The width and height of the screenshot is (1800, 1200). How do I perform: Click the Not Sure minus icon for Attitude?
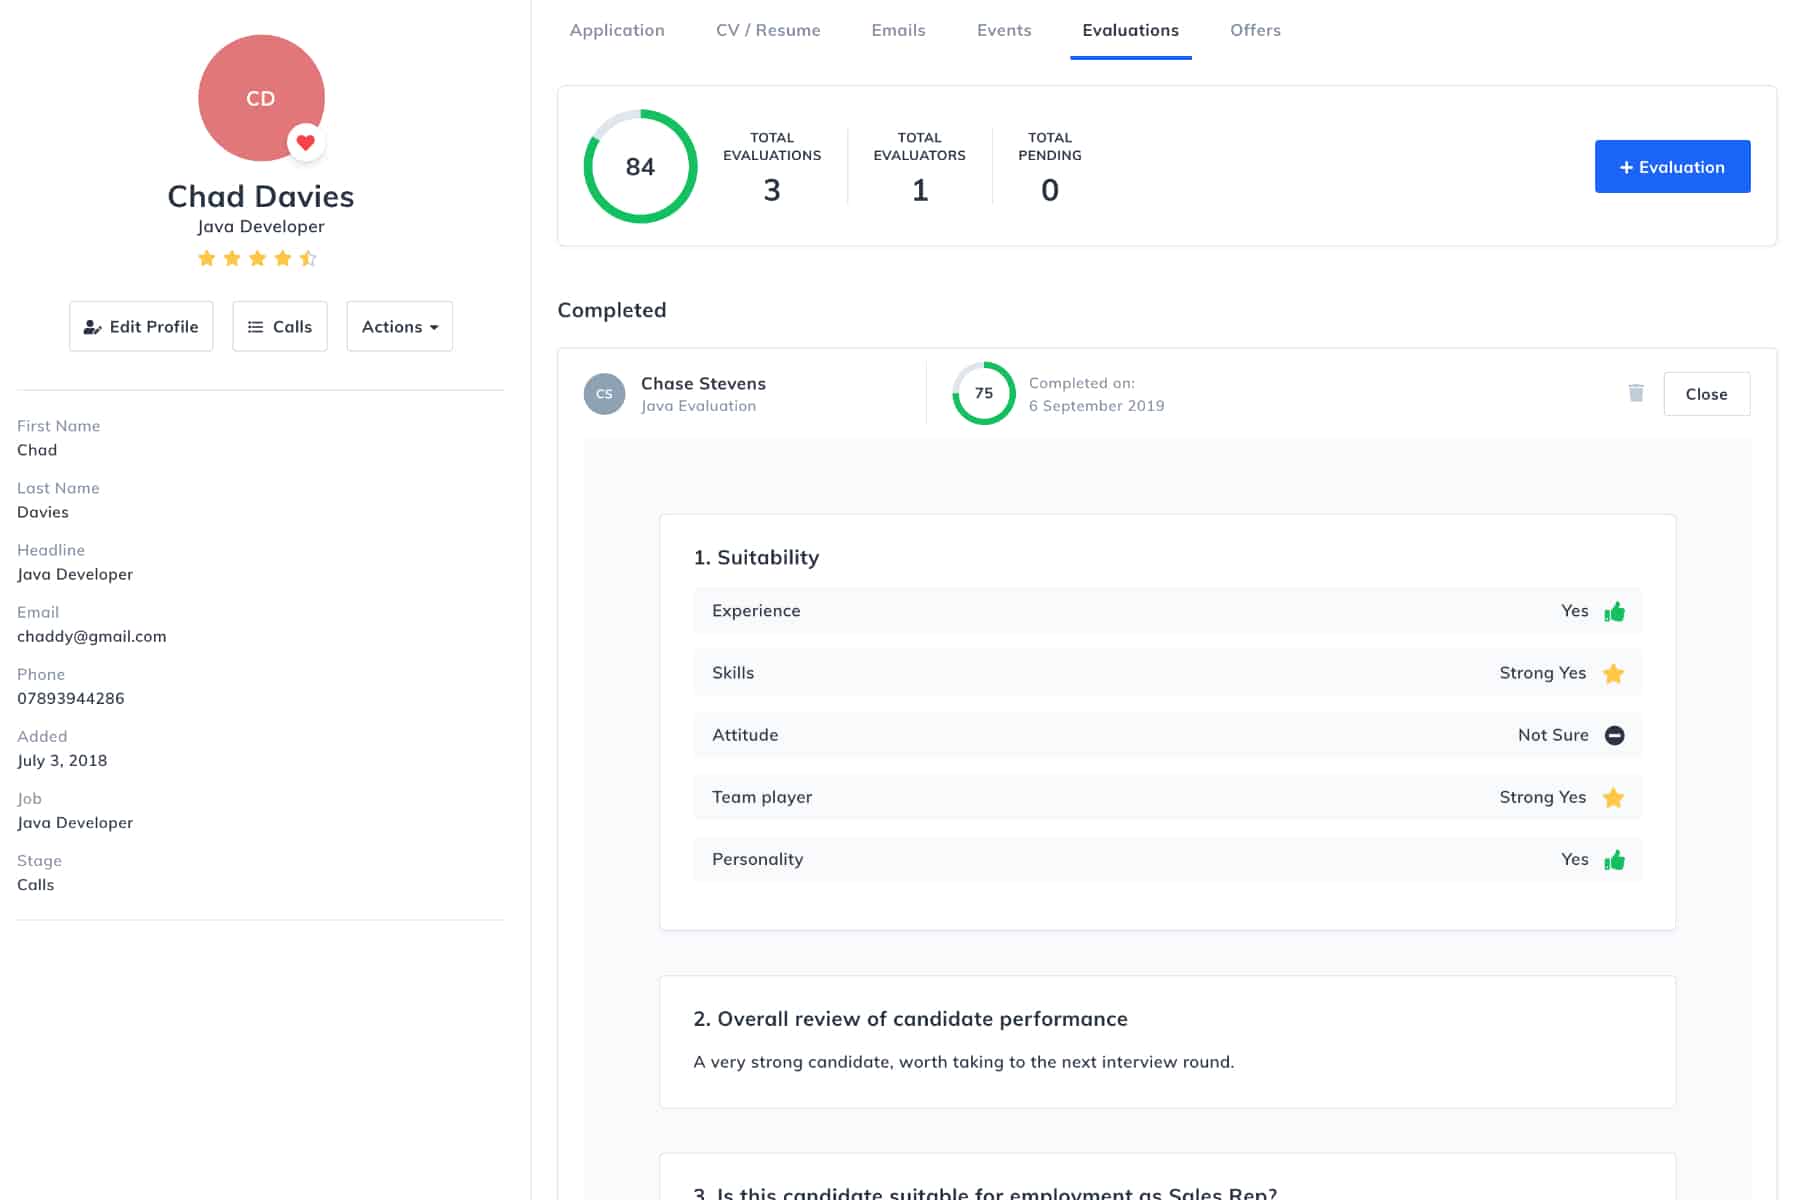point(1616,735)
